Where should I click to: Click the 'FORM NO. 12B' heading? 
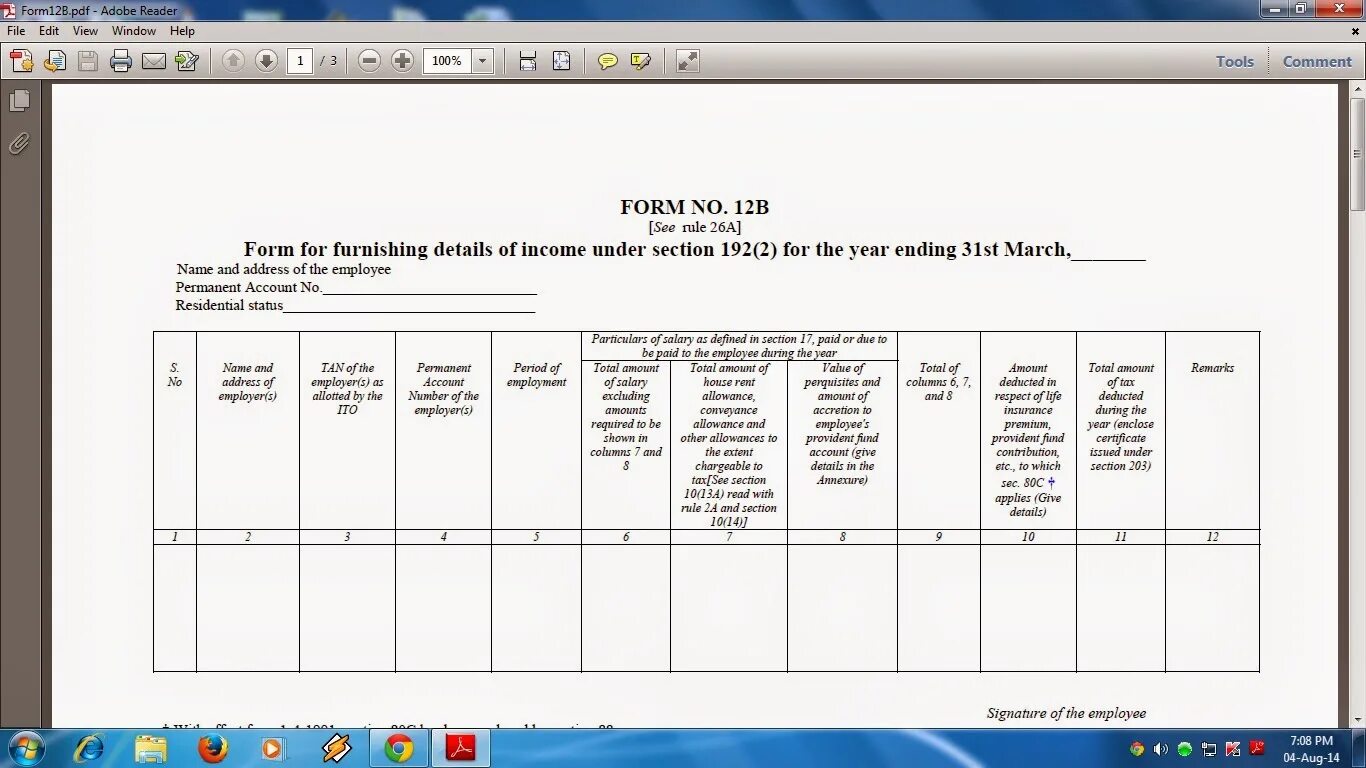pyautogui.click(x=695, y=207)
